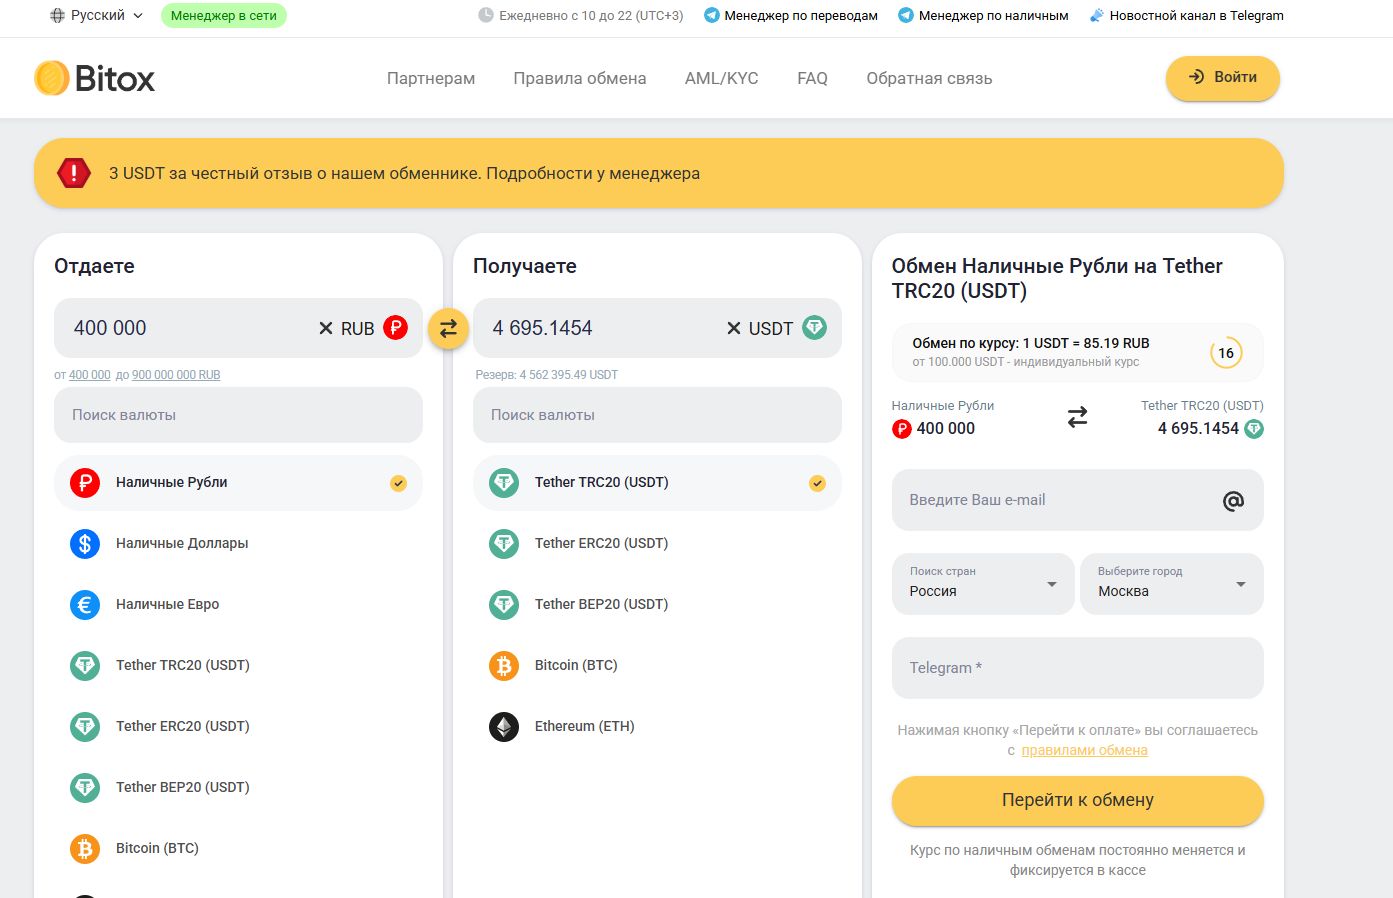The width and height of the screenshot is (1393, 898).
Task: Open the FAQ page
Action: (x=812, y=78)
